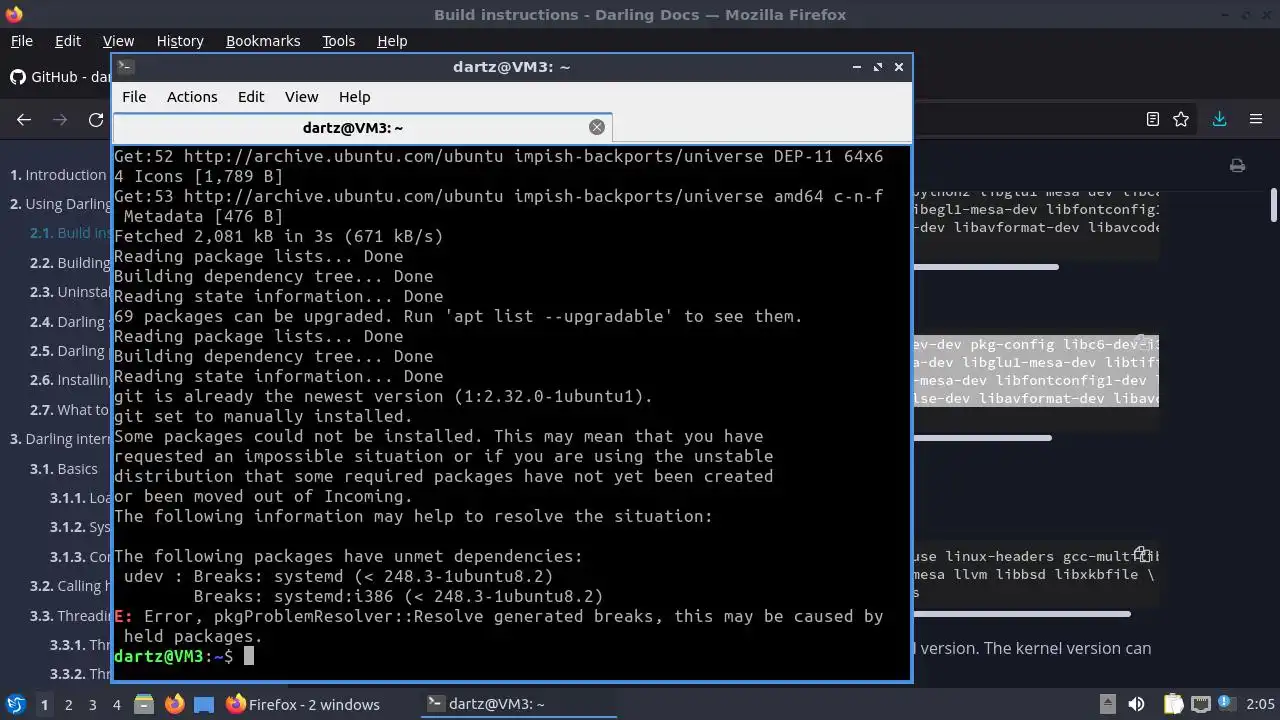Open the terminal Edit menu
The width and height of the screenshot is (1280, 720).
pyautogui.click(x=251, y=97)
